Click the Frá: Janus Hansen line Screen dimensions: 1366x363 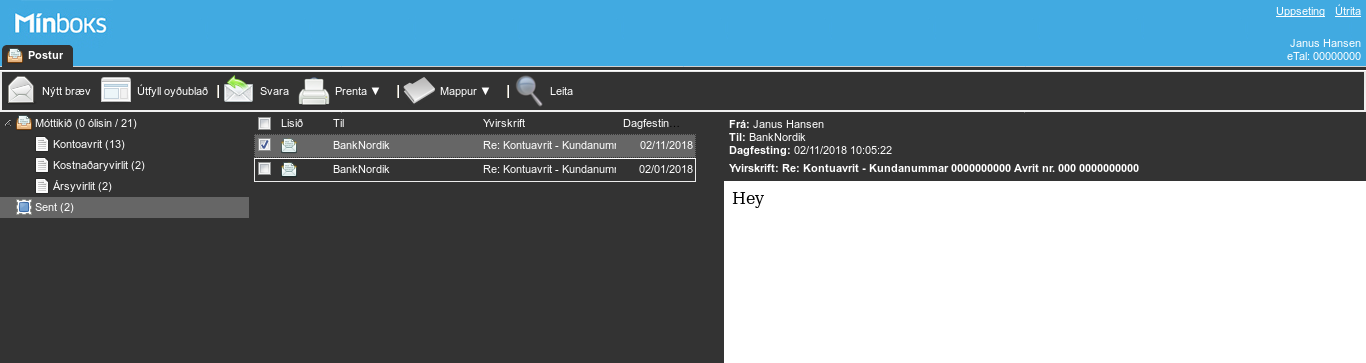[777, 124]
